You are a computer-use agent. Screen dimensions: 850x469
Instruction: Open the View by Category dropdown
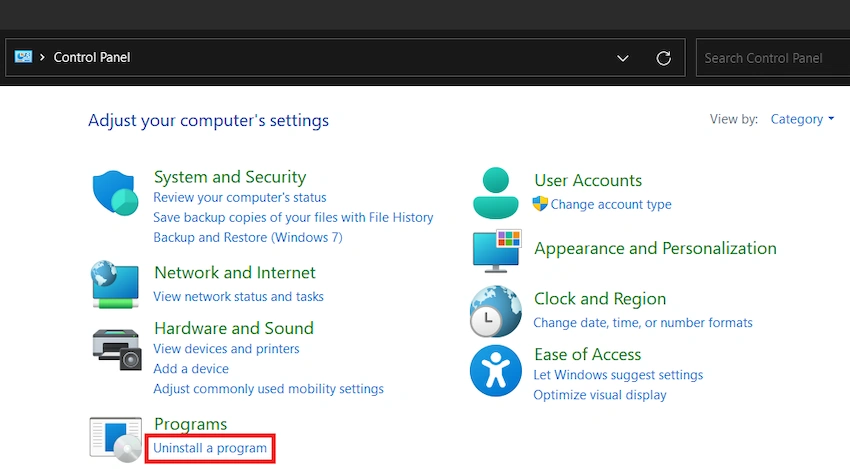coord(802,119)
